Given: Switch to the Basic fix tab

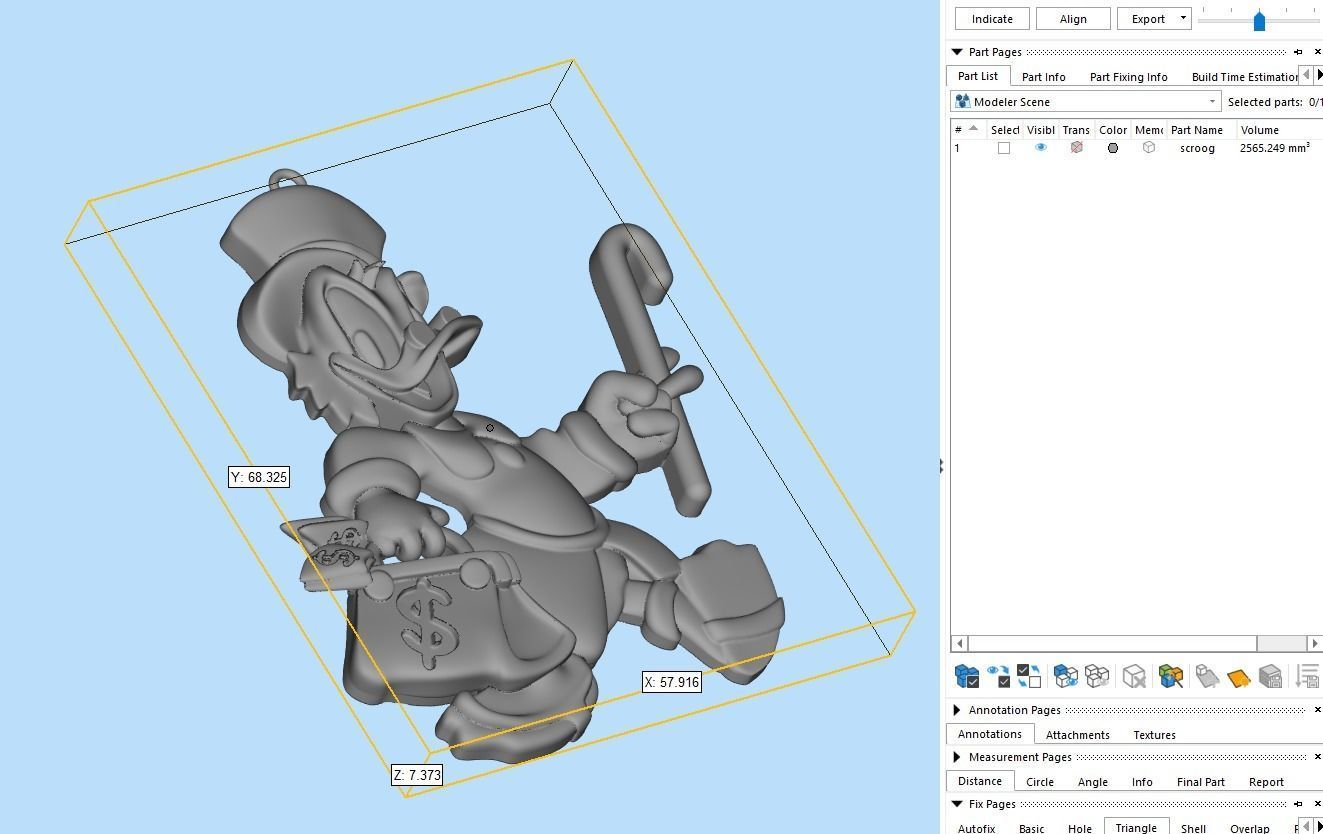Looking at the screenshot, I should click(x=1031, y=828).
